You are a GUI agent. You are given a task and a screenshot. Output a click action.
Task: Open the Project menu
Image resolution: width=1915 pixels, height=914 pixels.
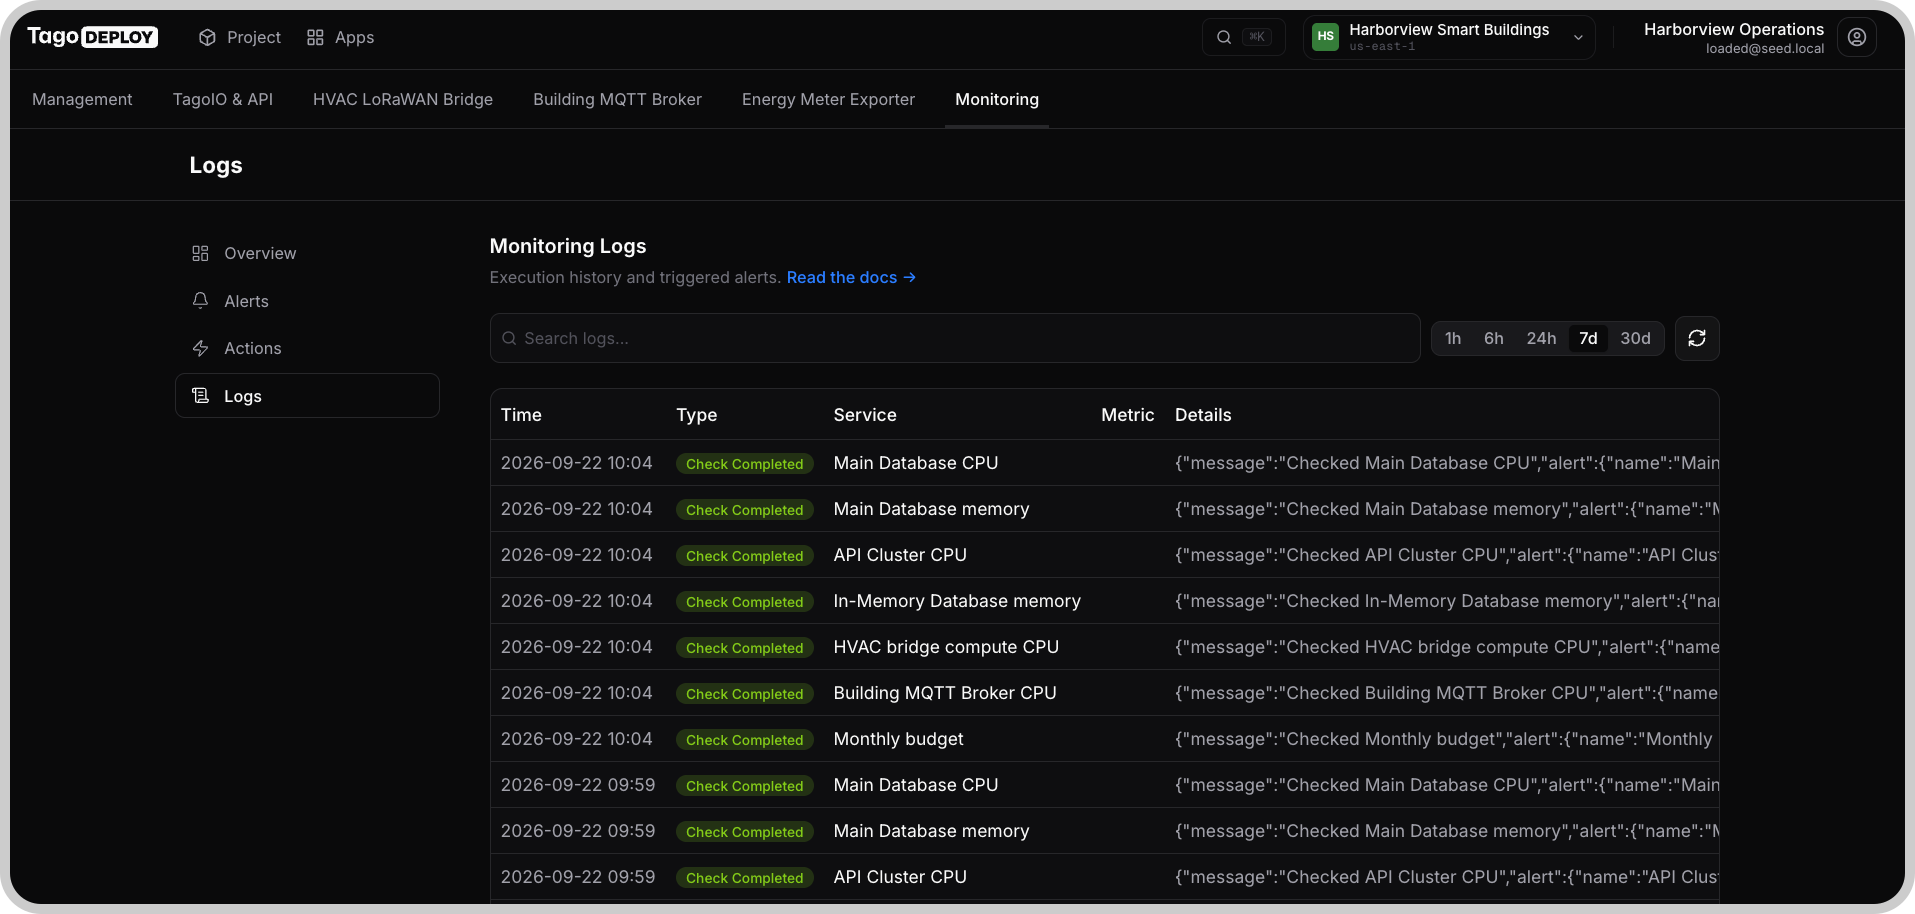point(240,37)
